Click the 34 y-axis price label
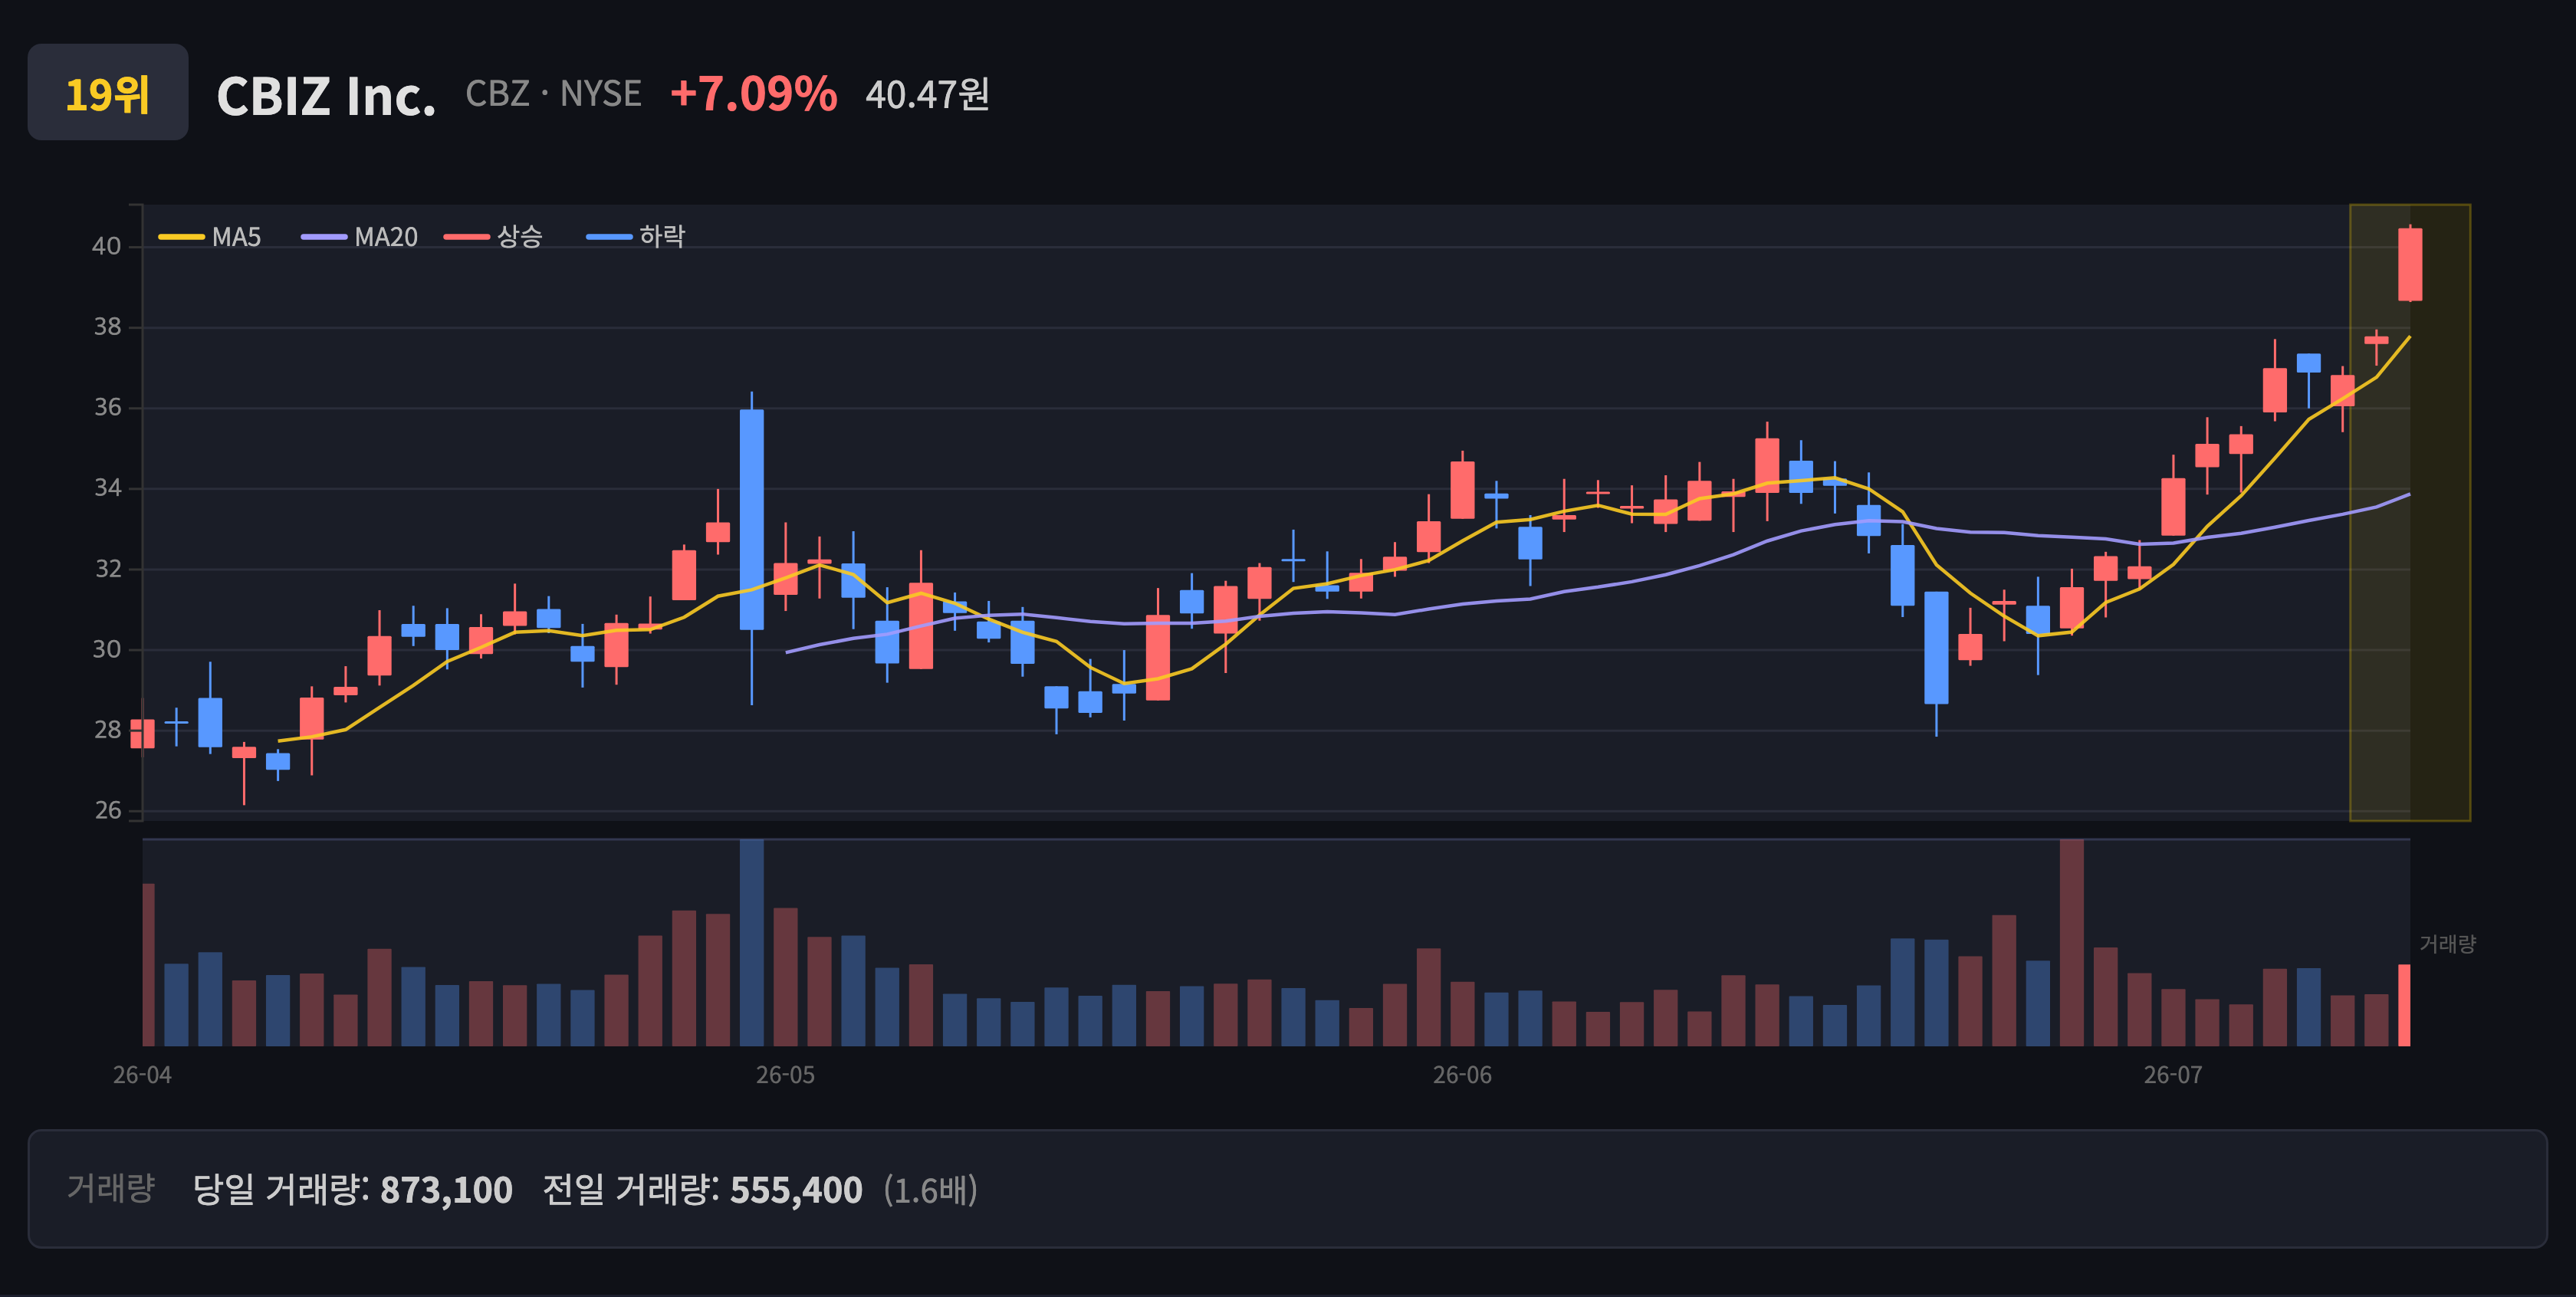The height and width of the screenshot is (1297, 2576). [x=107, y=488]
